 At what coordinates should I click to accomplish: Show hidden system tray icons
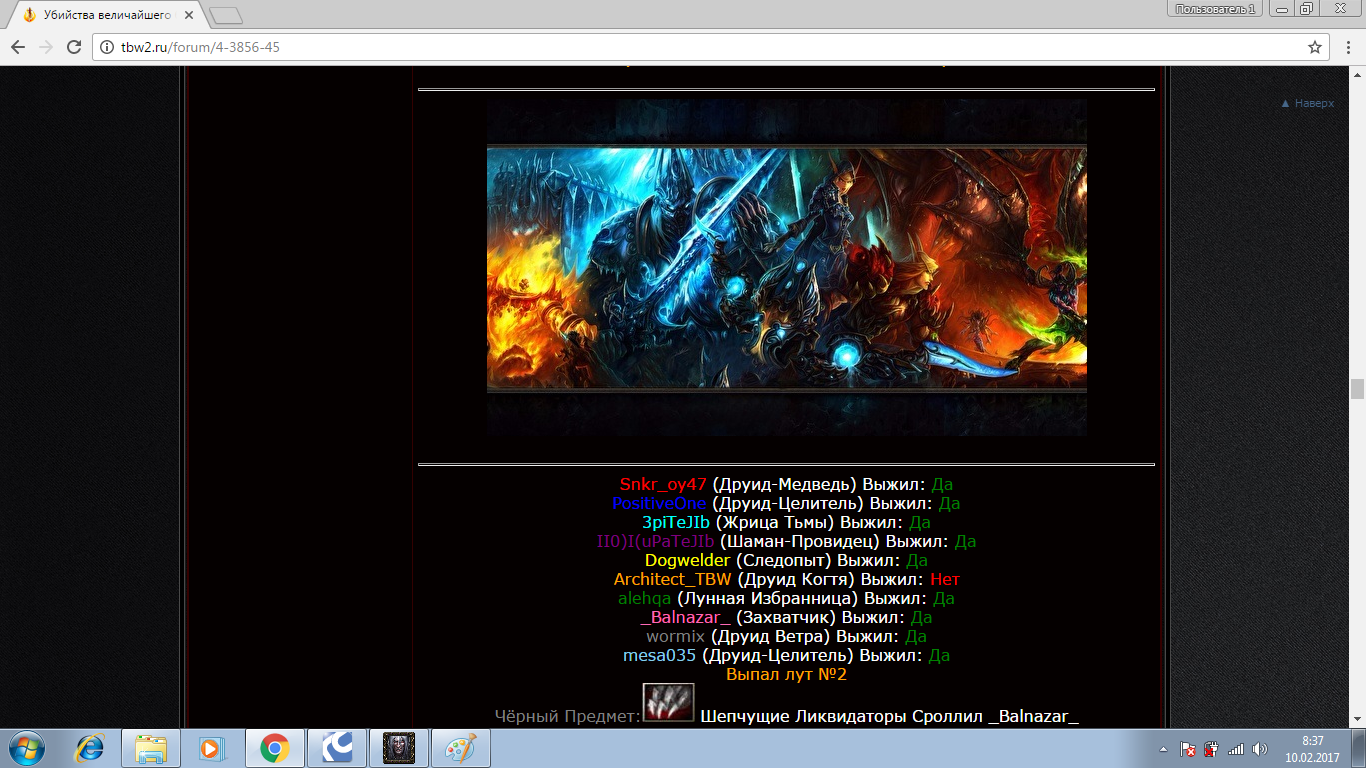click(x=1163, y=748)
